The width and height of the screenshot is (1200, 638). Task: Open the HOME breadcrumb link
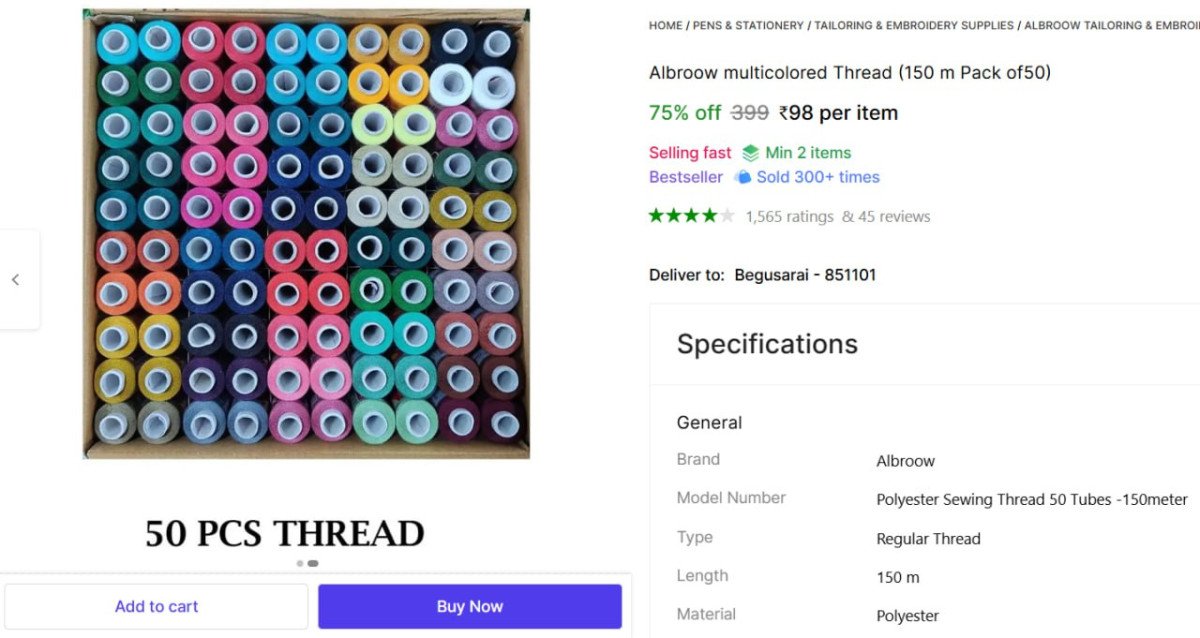coord(665,25)
